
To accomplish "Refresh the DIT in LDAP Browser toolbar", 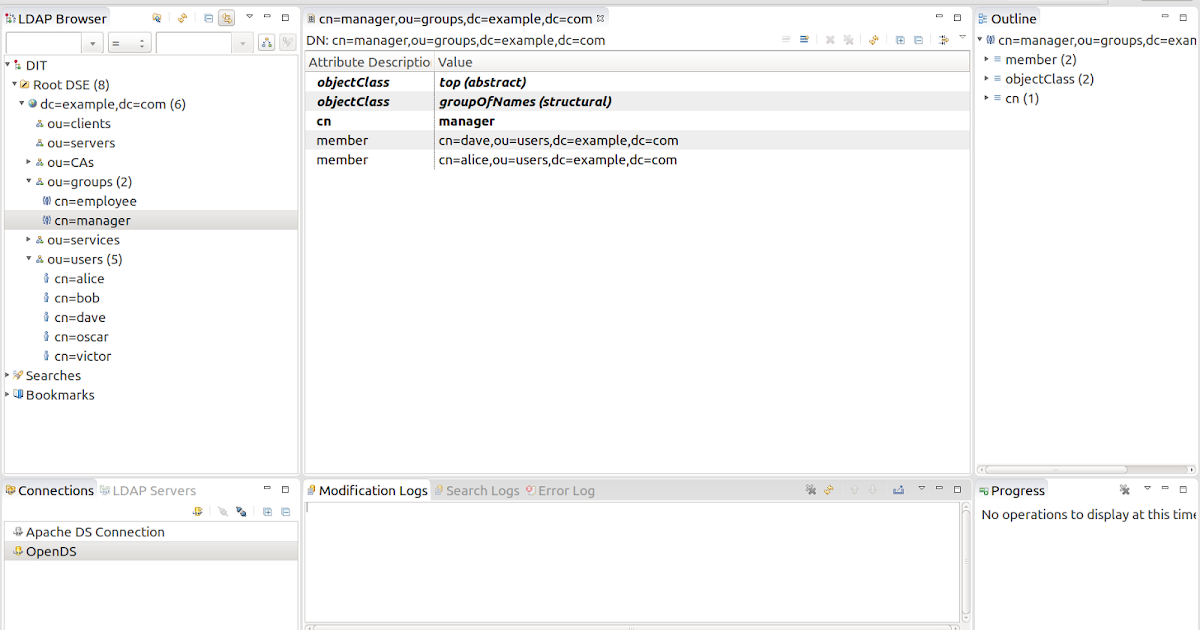I will [x=181, y=19].
